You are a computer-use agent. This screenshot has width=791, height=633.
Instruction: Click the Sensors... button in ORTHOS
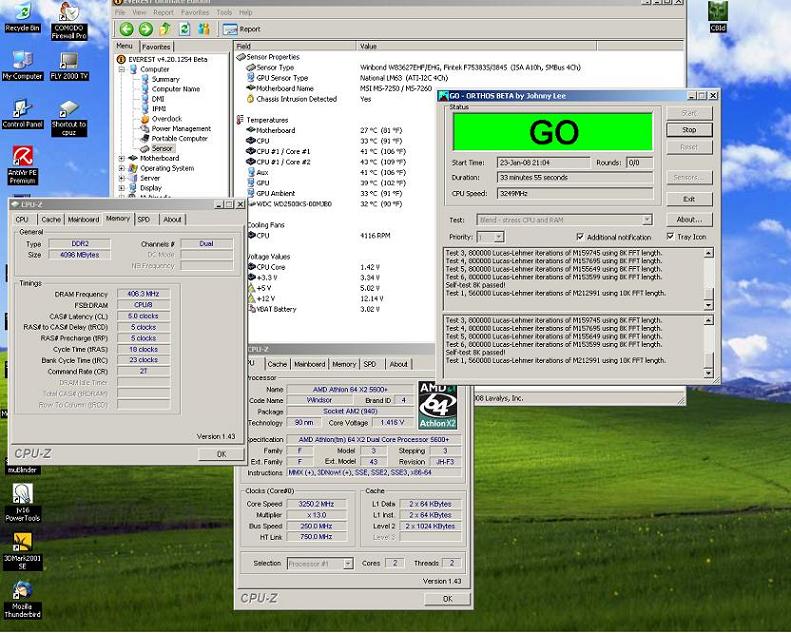coord(689,178)
